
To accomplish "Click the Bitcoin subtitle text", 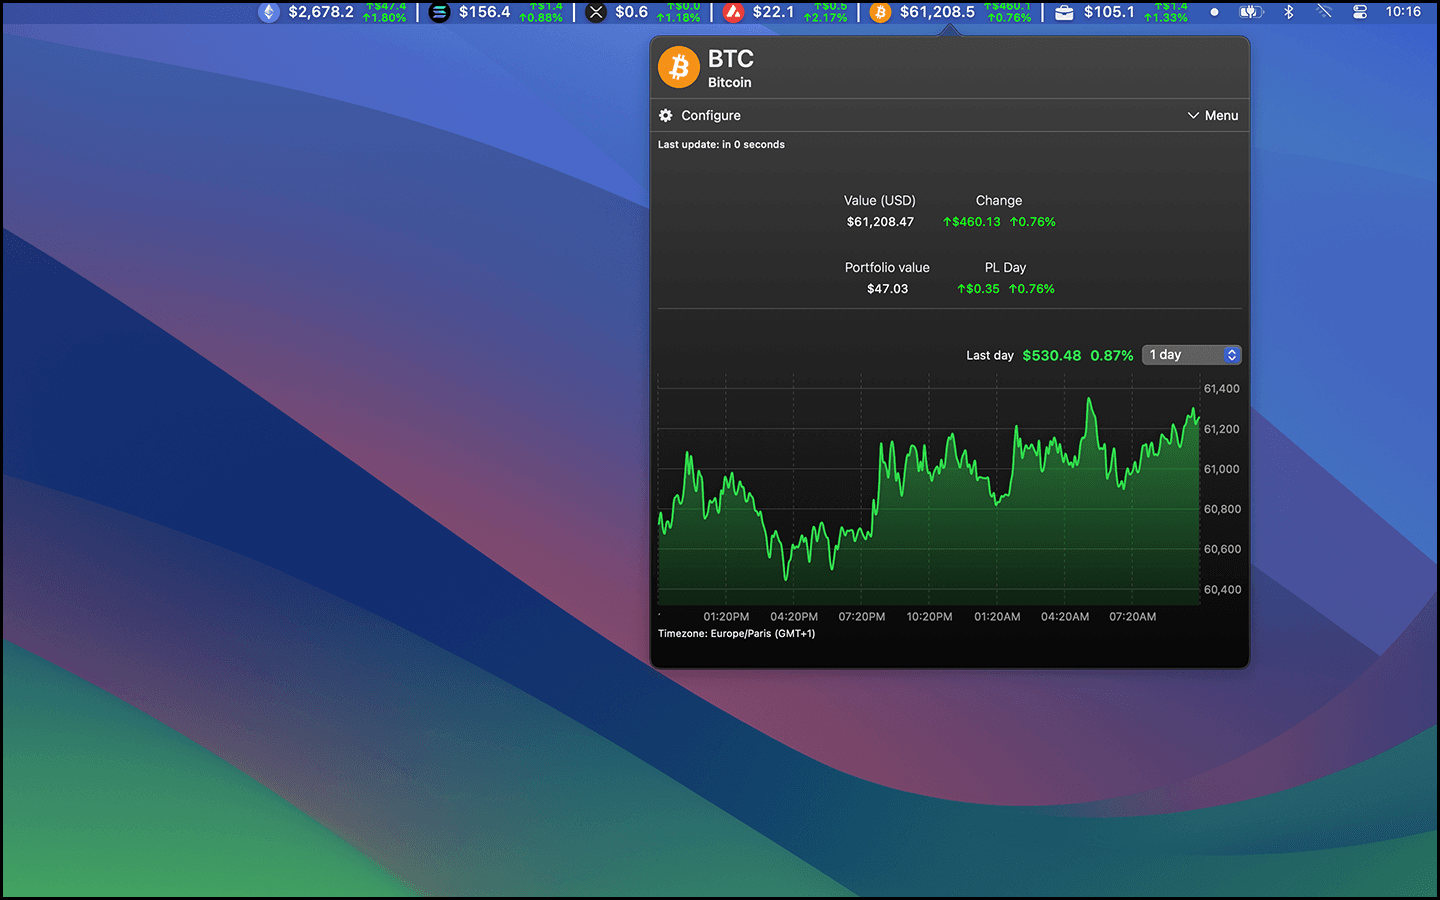I will pyautogui.click(x=730, y=82).
